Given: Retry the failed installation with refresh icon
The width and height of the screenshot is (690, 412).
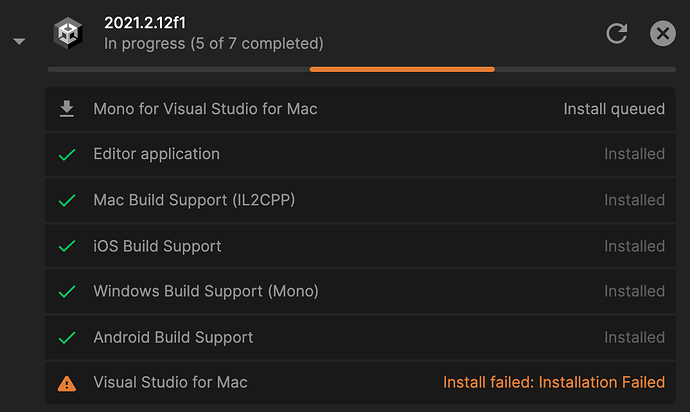Looking at the screenshot, I should click(617, 33).
